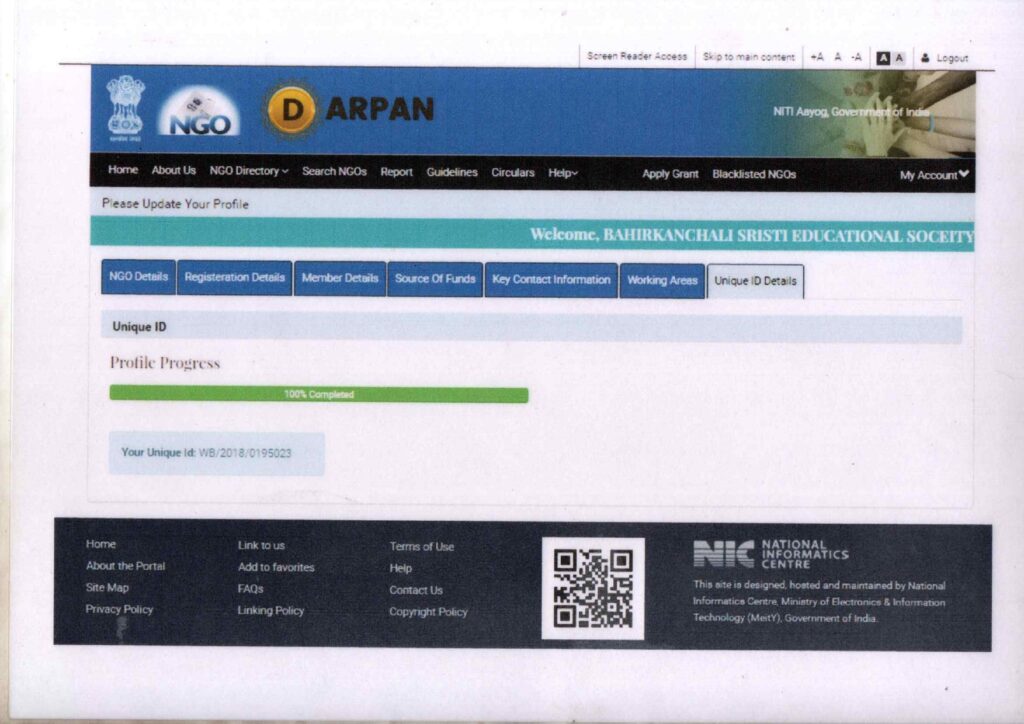Click Profile Progress heading
Viewport: 1024px width, 724px height.
coord(165,363)
